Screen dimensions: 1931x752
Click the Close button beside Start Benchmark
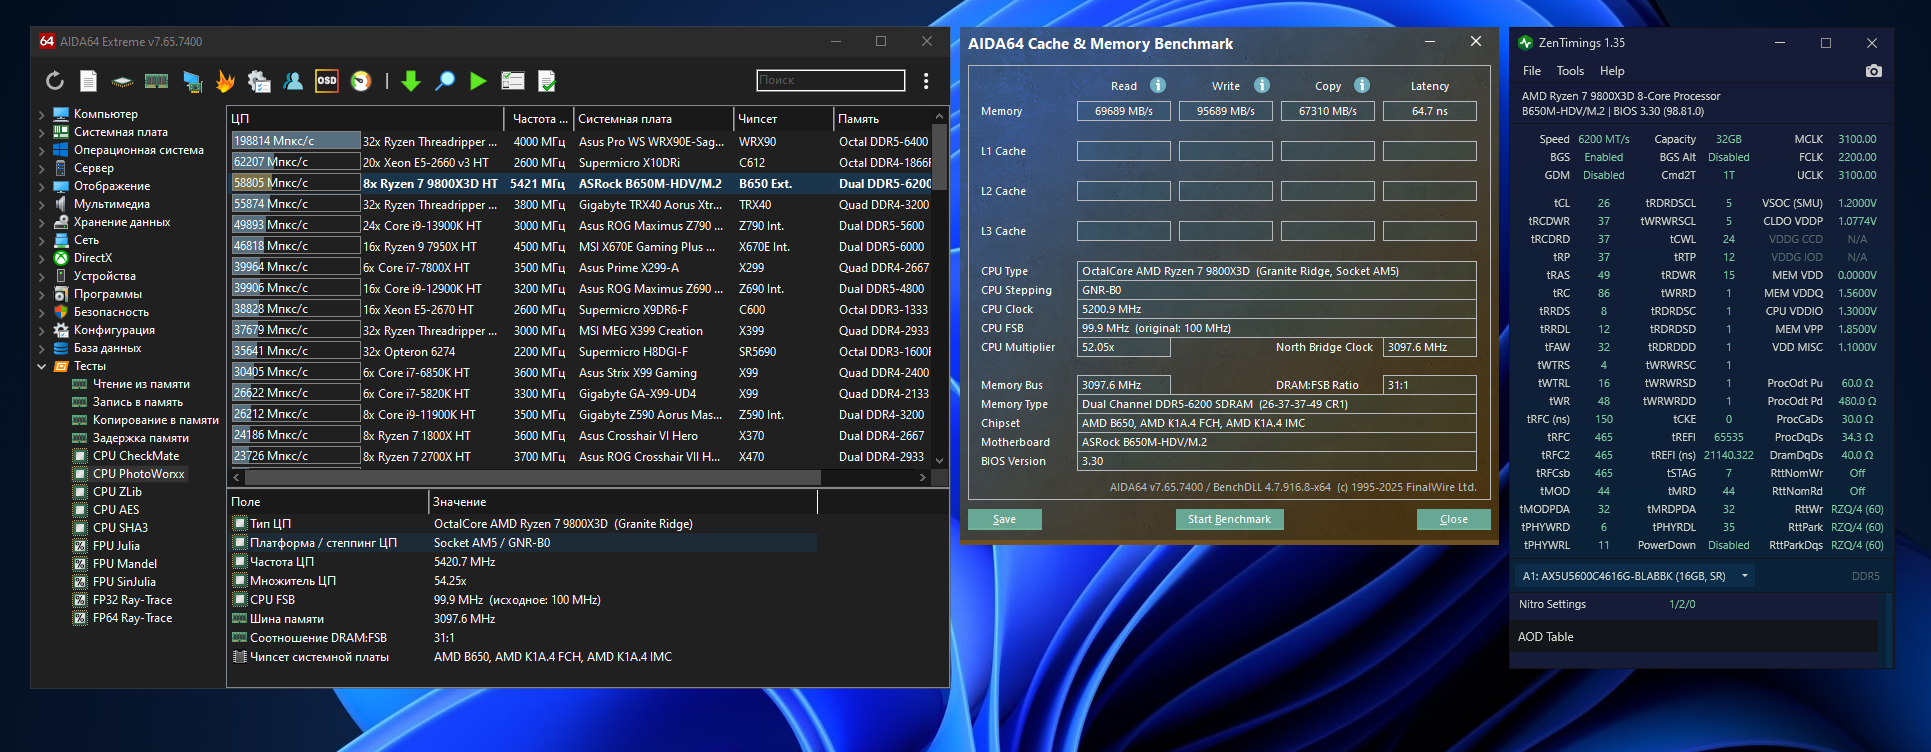point(1453,519)
